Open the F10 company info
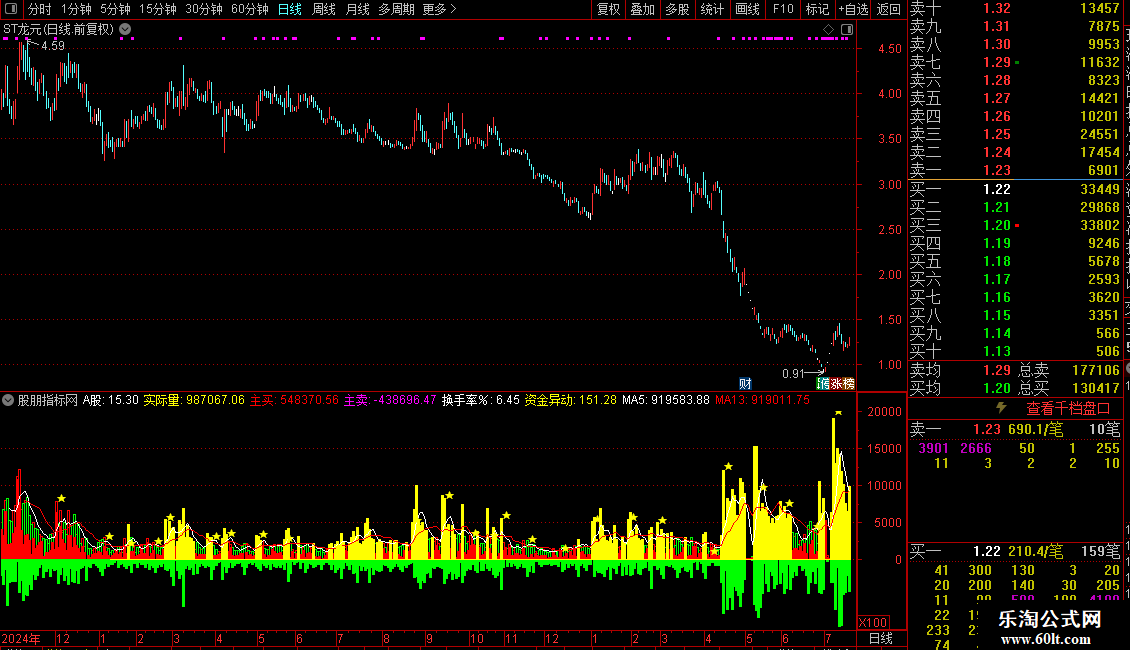The width and height of the screenshot is (1130, 650). tap(783, 9)
